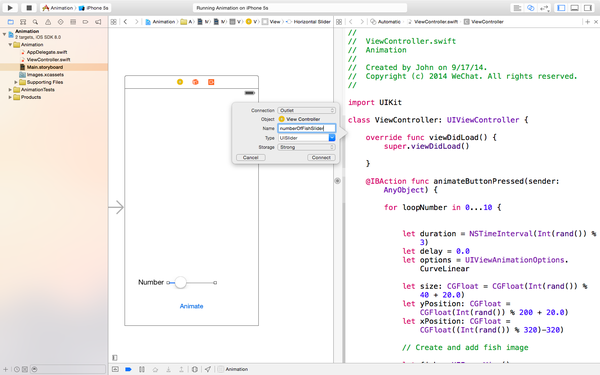Image resolution: width=600 pixels, height=375 pixels.
Task: Click the storyboard editor related items grid icon
Action: [x=114, y=22]
